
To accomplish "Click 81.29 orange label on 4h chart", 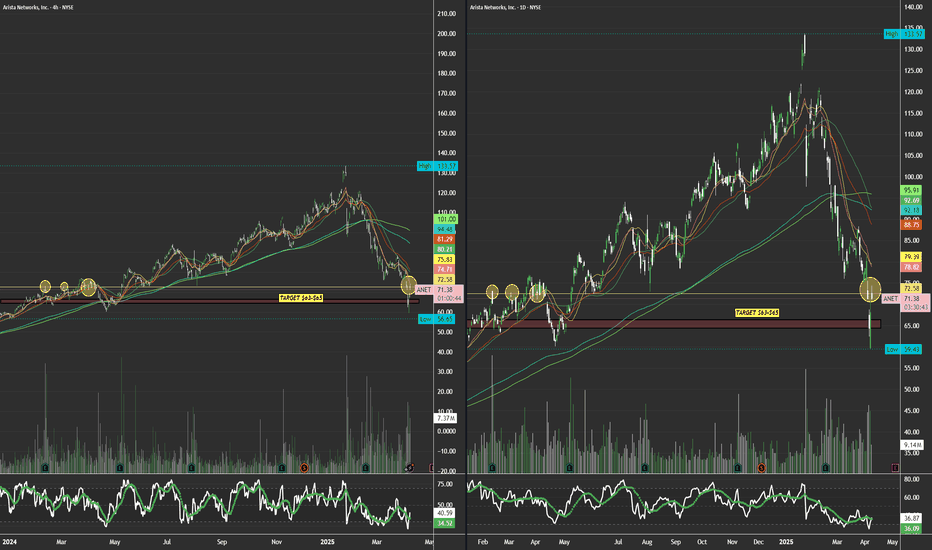I will (x=446, y=239).
